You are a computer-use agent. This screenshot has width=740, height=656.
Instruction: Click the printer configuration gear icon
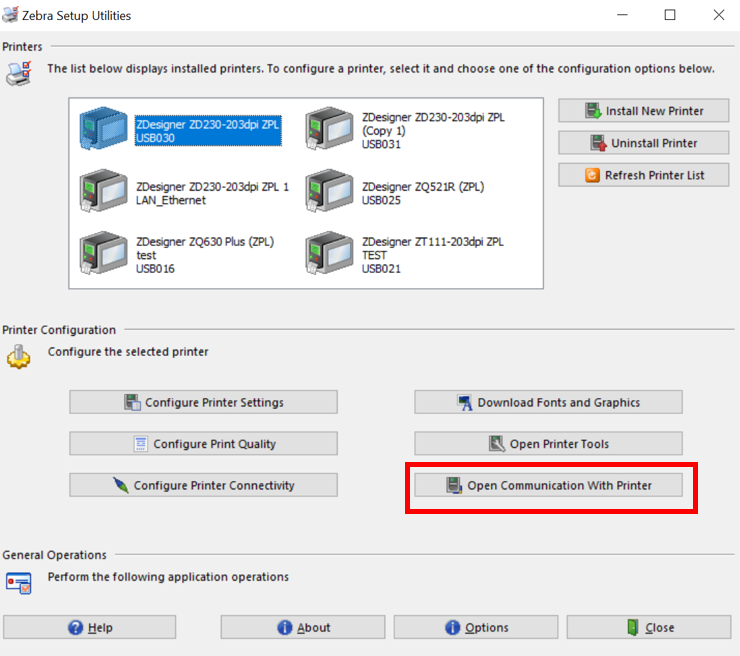(x=19, y=357)
